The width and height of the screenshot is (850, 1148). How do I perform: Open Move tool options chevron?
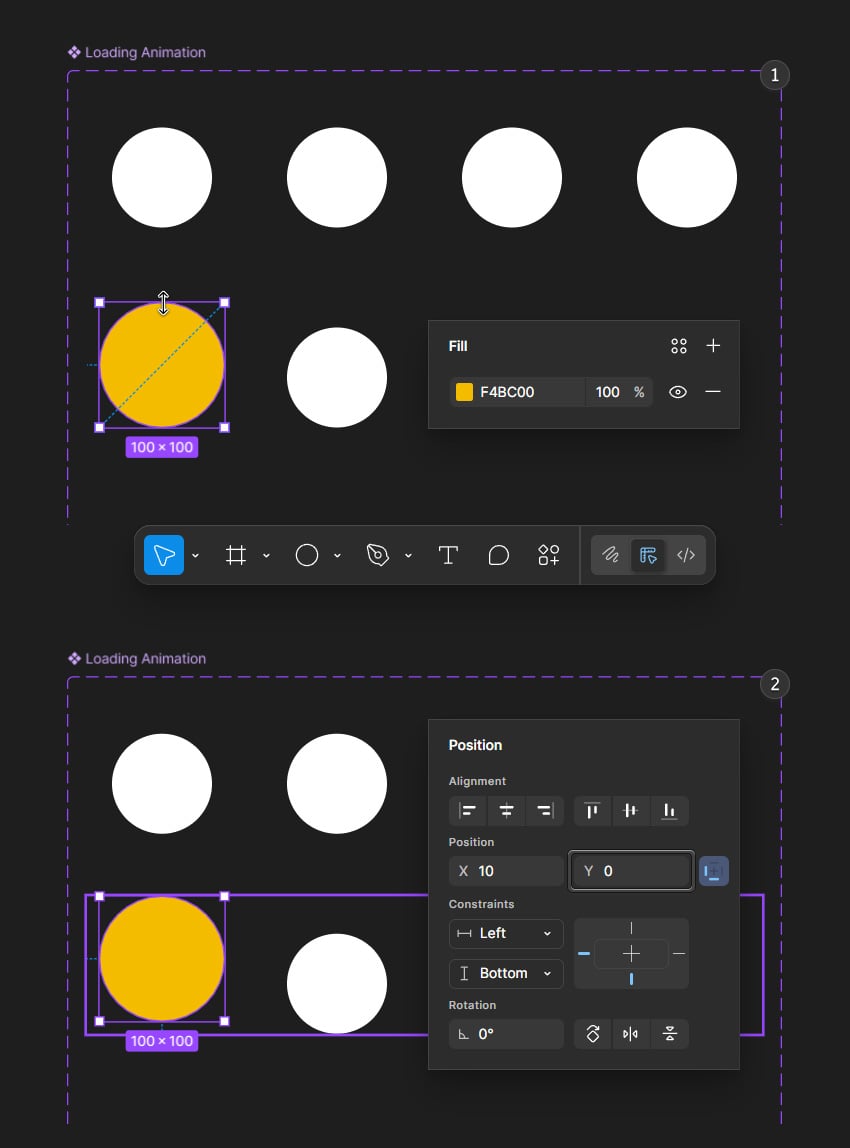[x=195, y=556]
